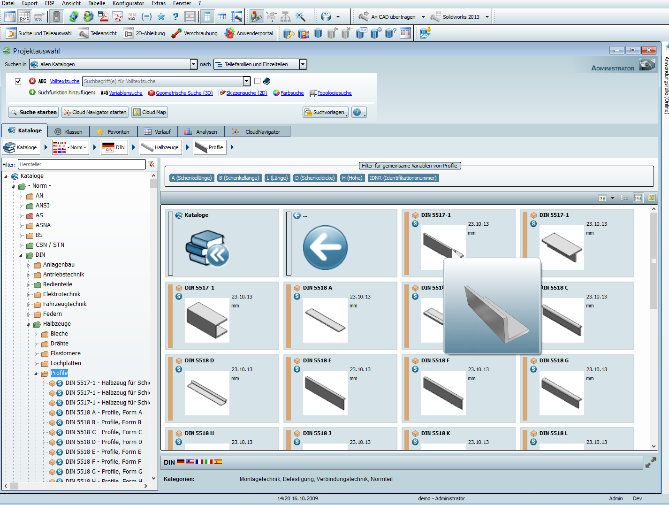Open the Alles Katalogen search scope dropdown
669x505 pixels.
(191, 63)
